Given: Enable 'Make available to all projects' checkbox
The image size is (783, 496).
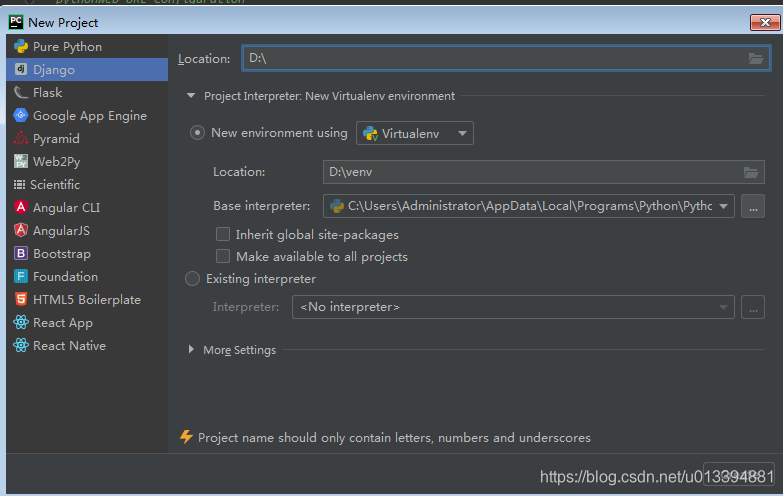Looking at the screenshot, I should [x=223, y=256].
